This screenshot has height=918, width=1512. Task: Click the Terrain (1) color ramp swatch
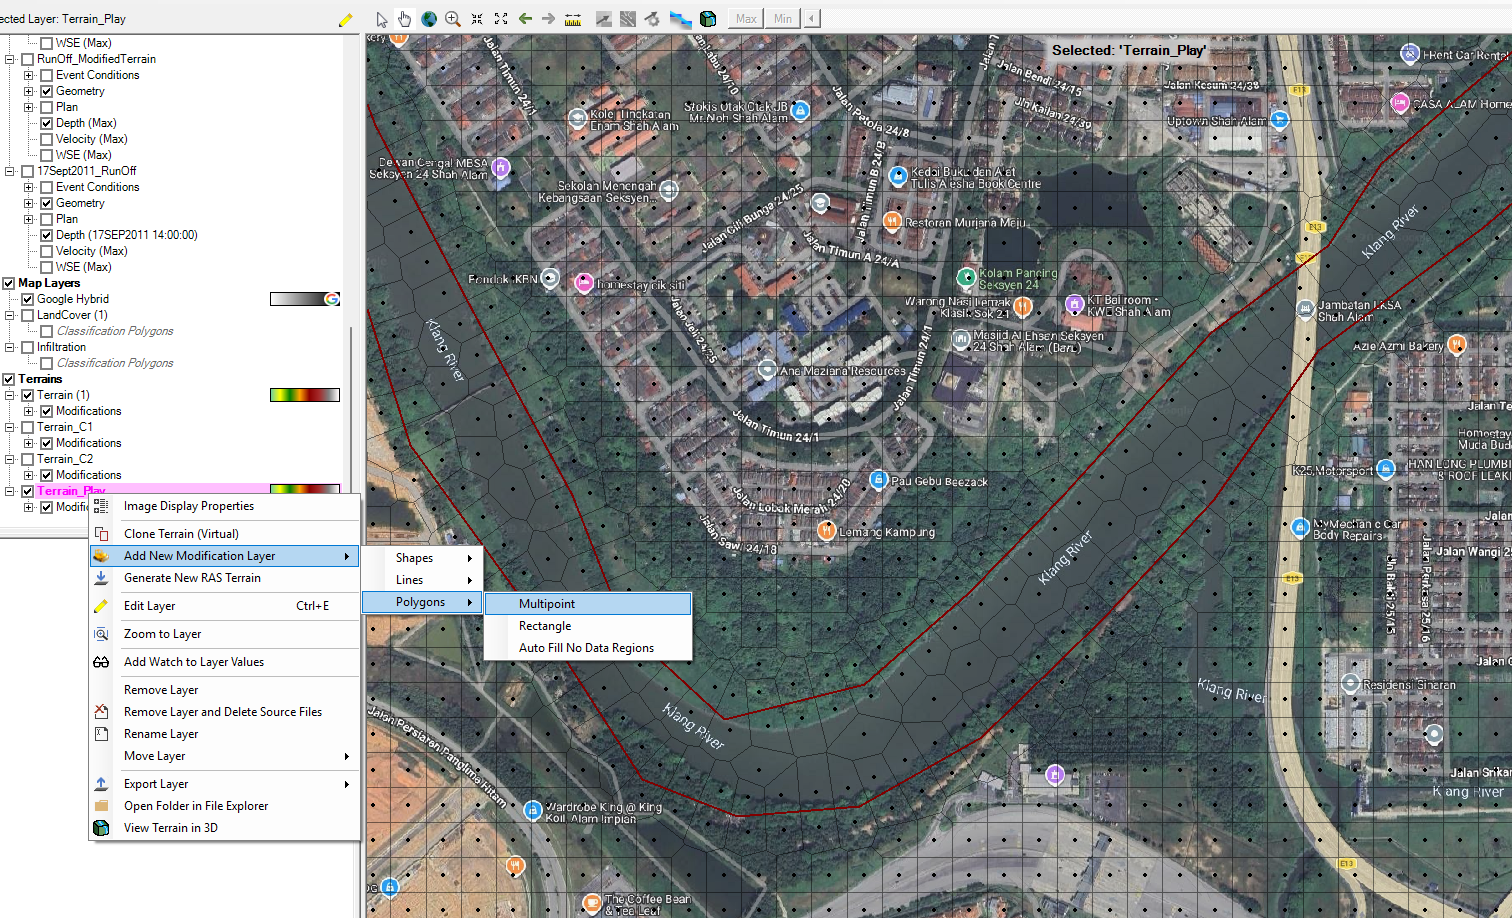tap(304, 395)
